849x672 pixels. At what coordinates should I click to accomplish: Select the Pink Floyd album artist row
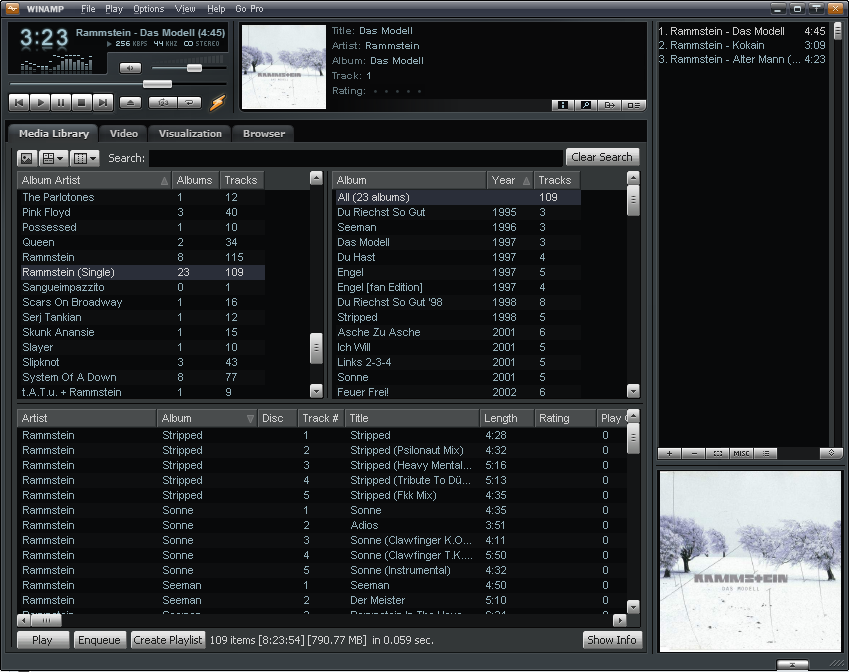[x=143, y=212]
